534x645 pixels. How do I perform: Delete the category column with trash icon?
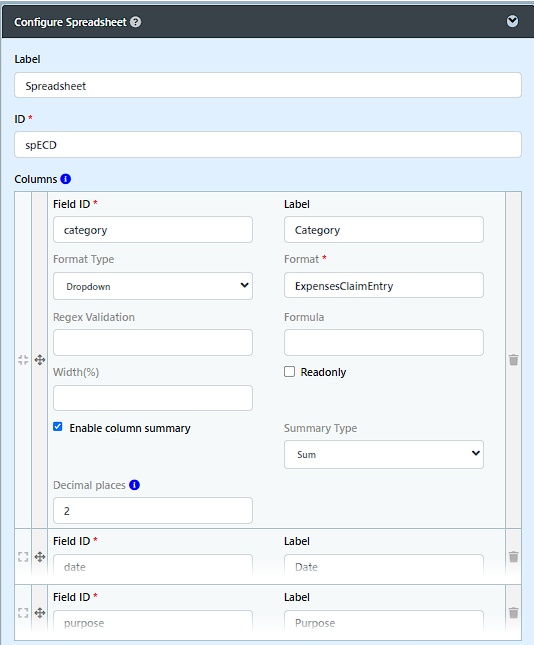click(513, 360)
